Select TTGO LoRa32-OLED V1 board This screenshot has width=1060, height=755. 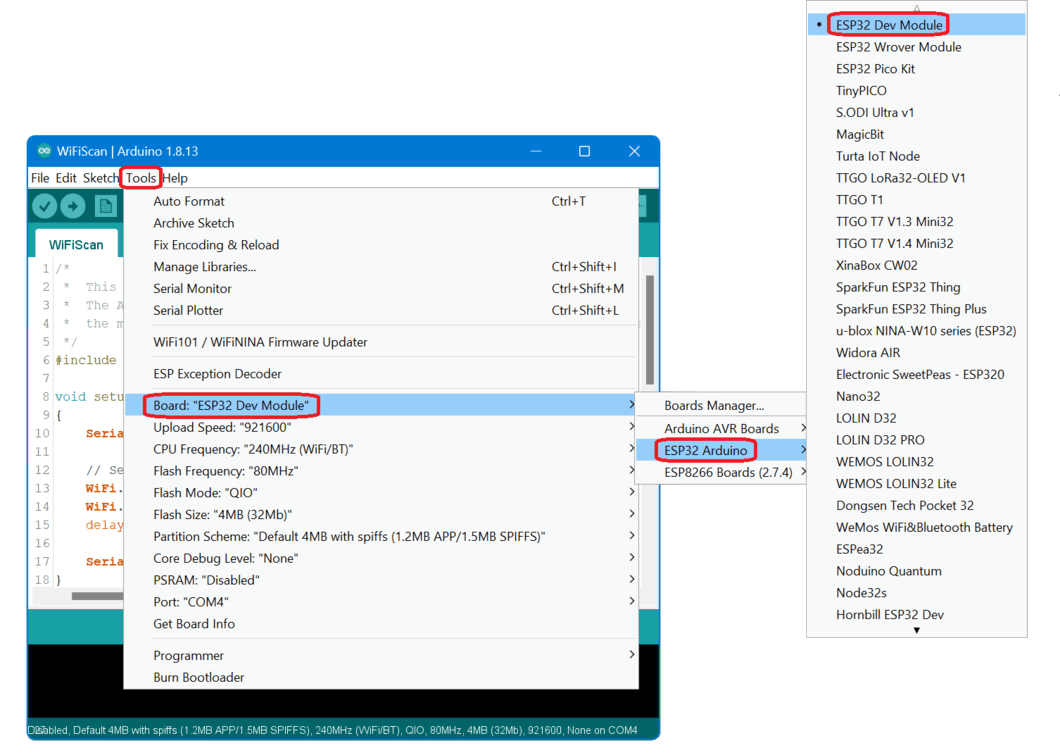(x=917, y=178)
